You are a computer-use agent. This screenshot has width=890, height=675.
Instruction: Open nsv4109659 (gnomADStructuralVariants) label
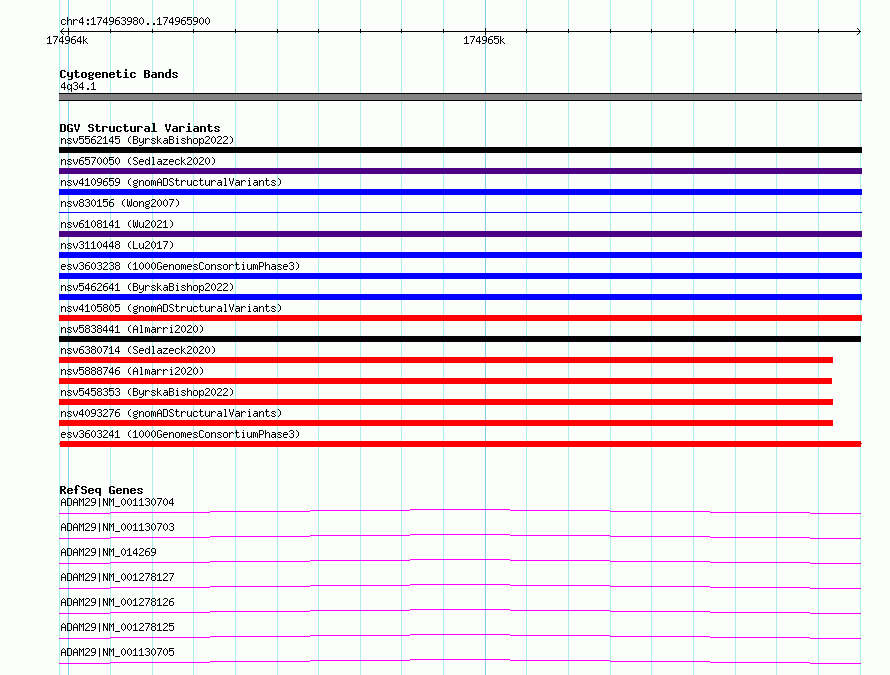[171, 182]
